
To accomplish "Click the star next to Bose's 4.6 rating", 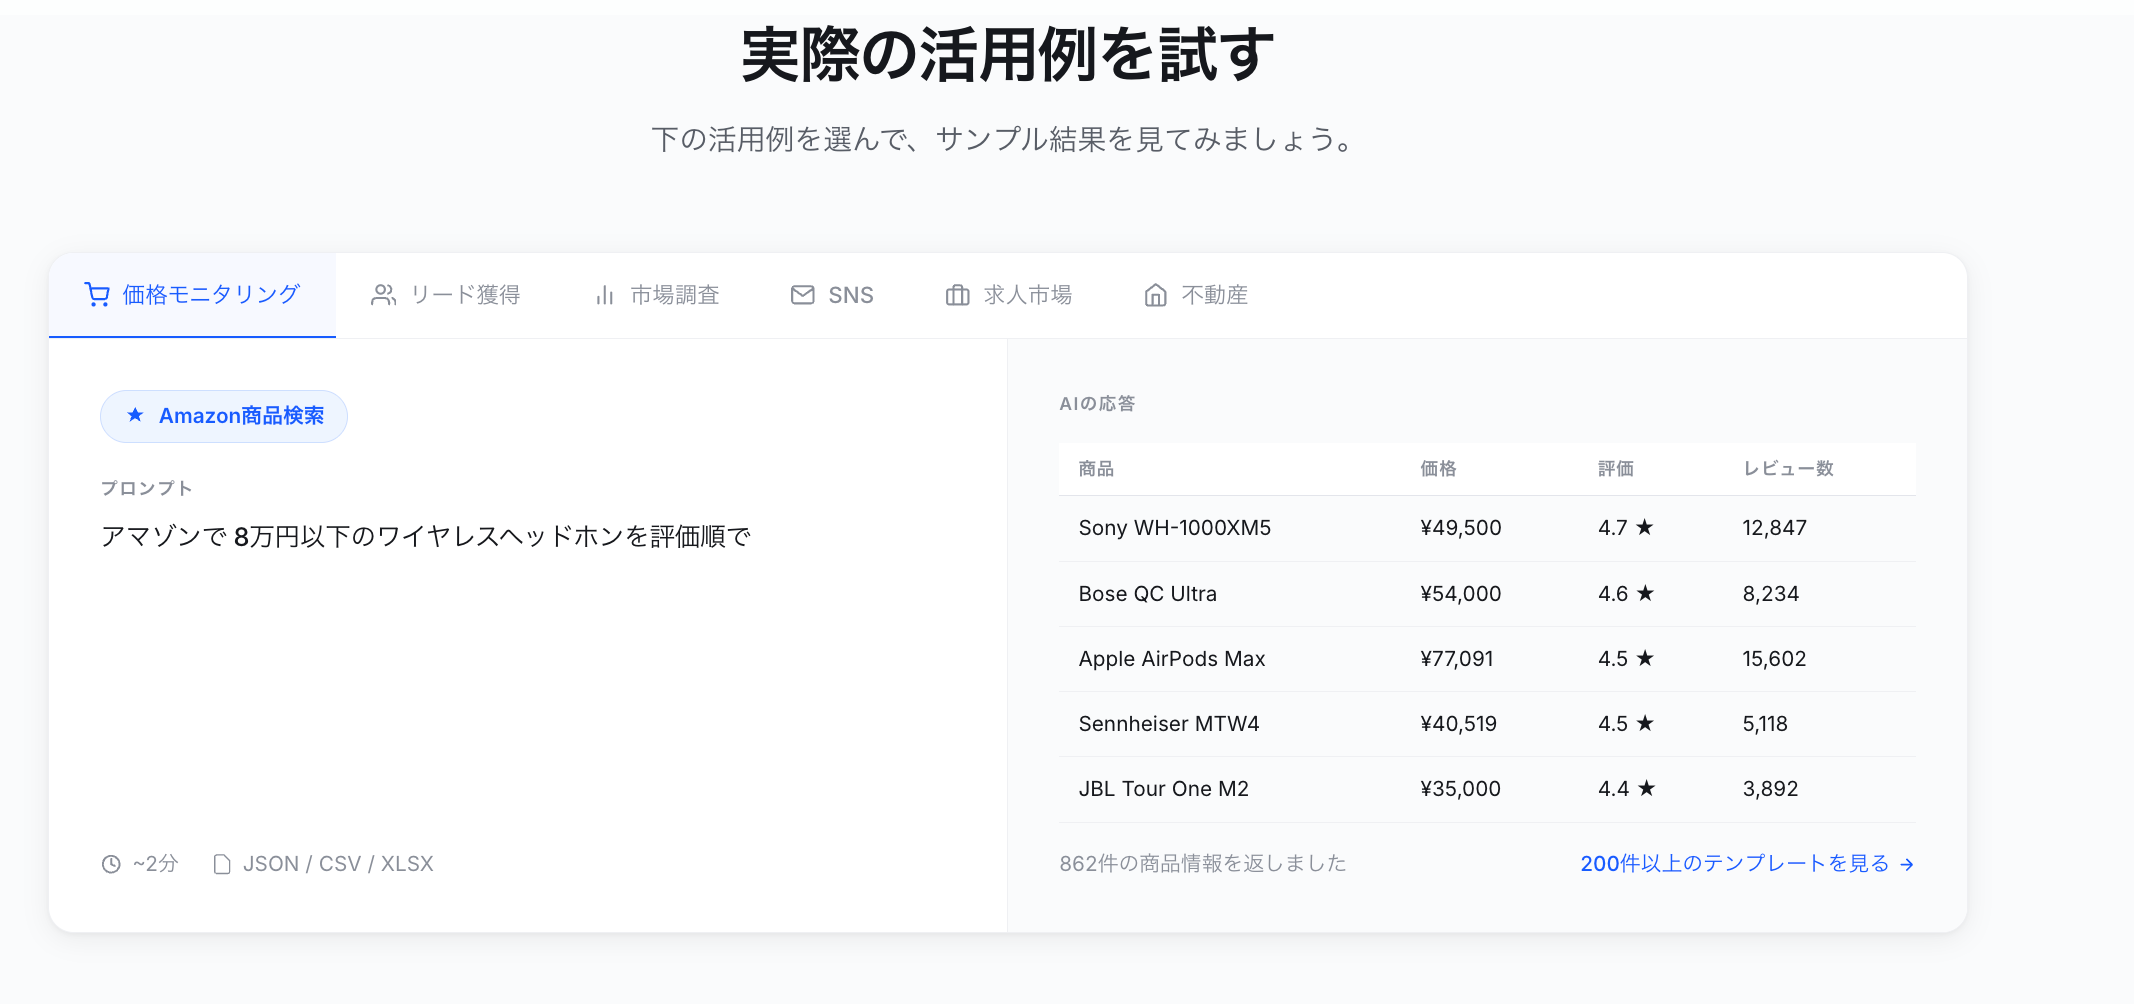I will point(1645,593).
